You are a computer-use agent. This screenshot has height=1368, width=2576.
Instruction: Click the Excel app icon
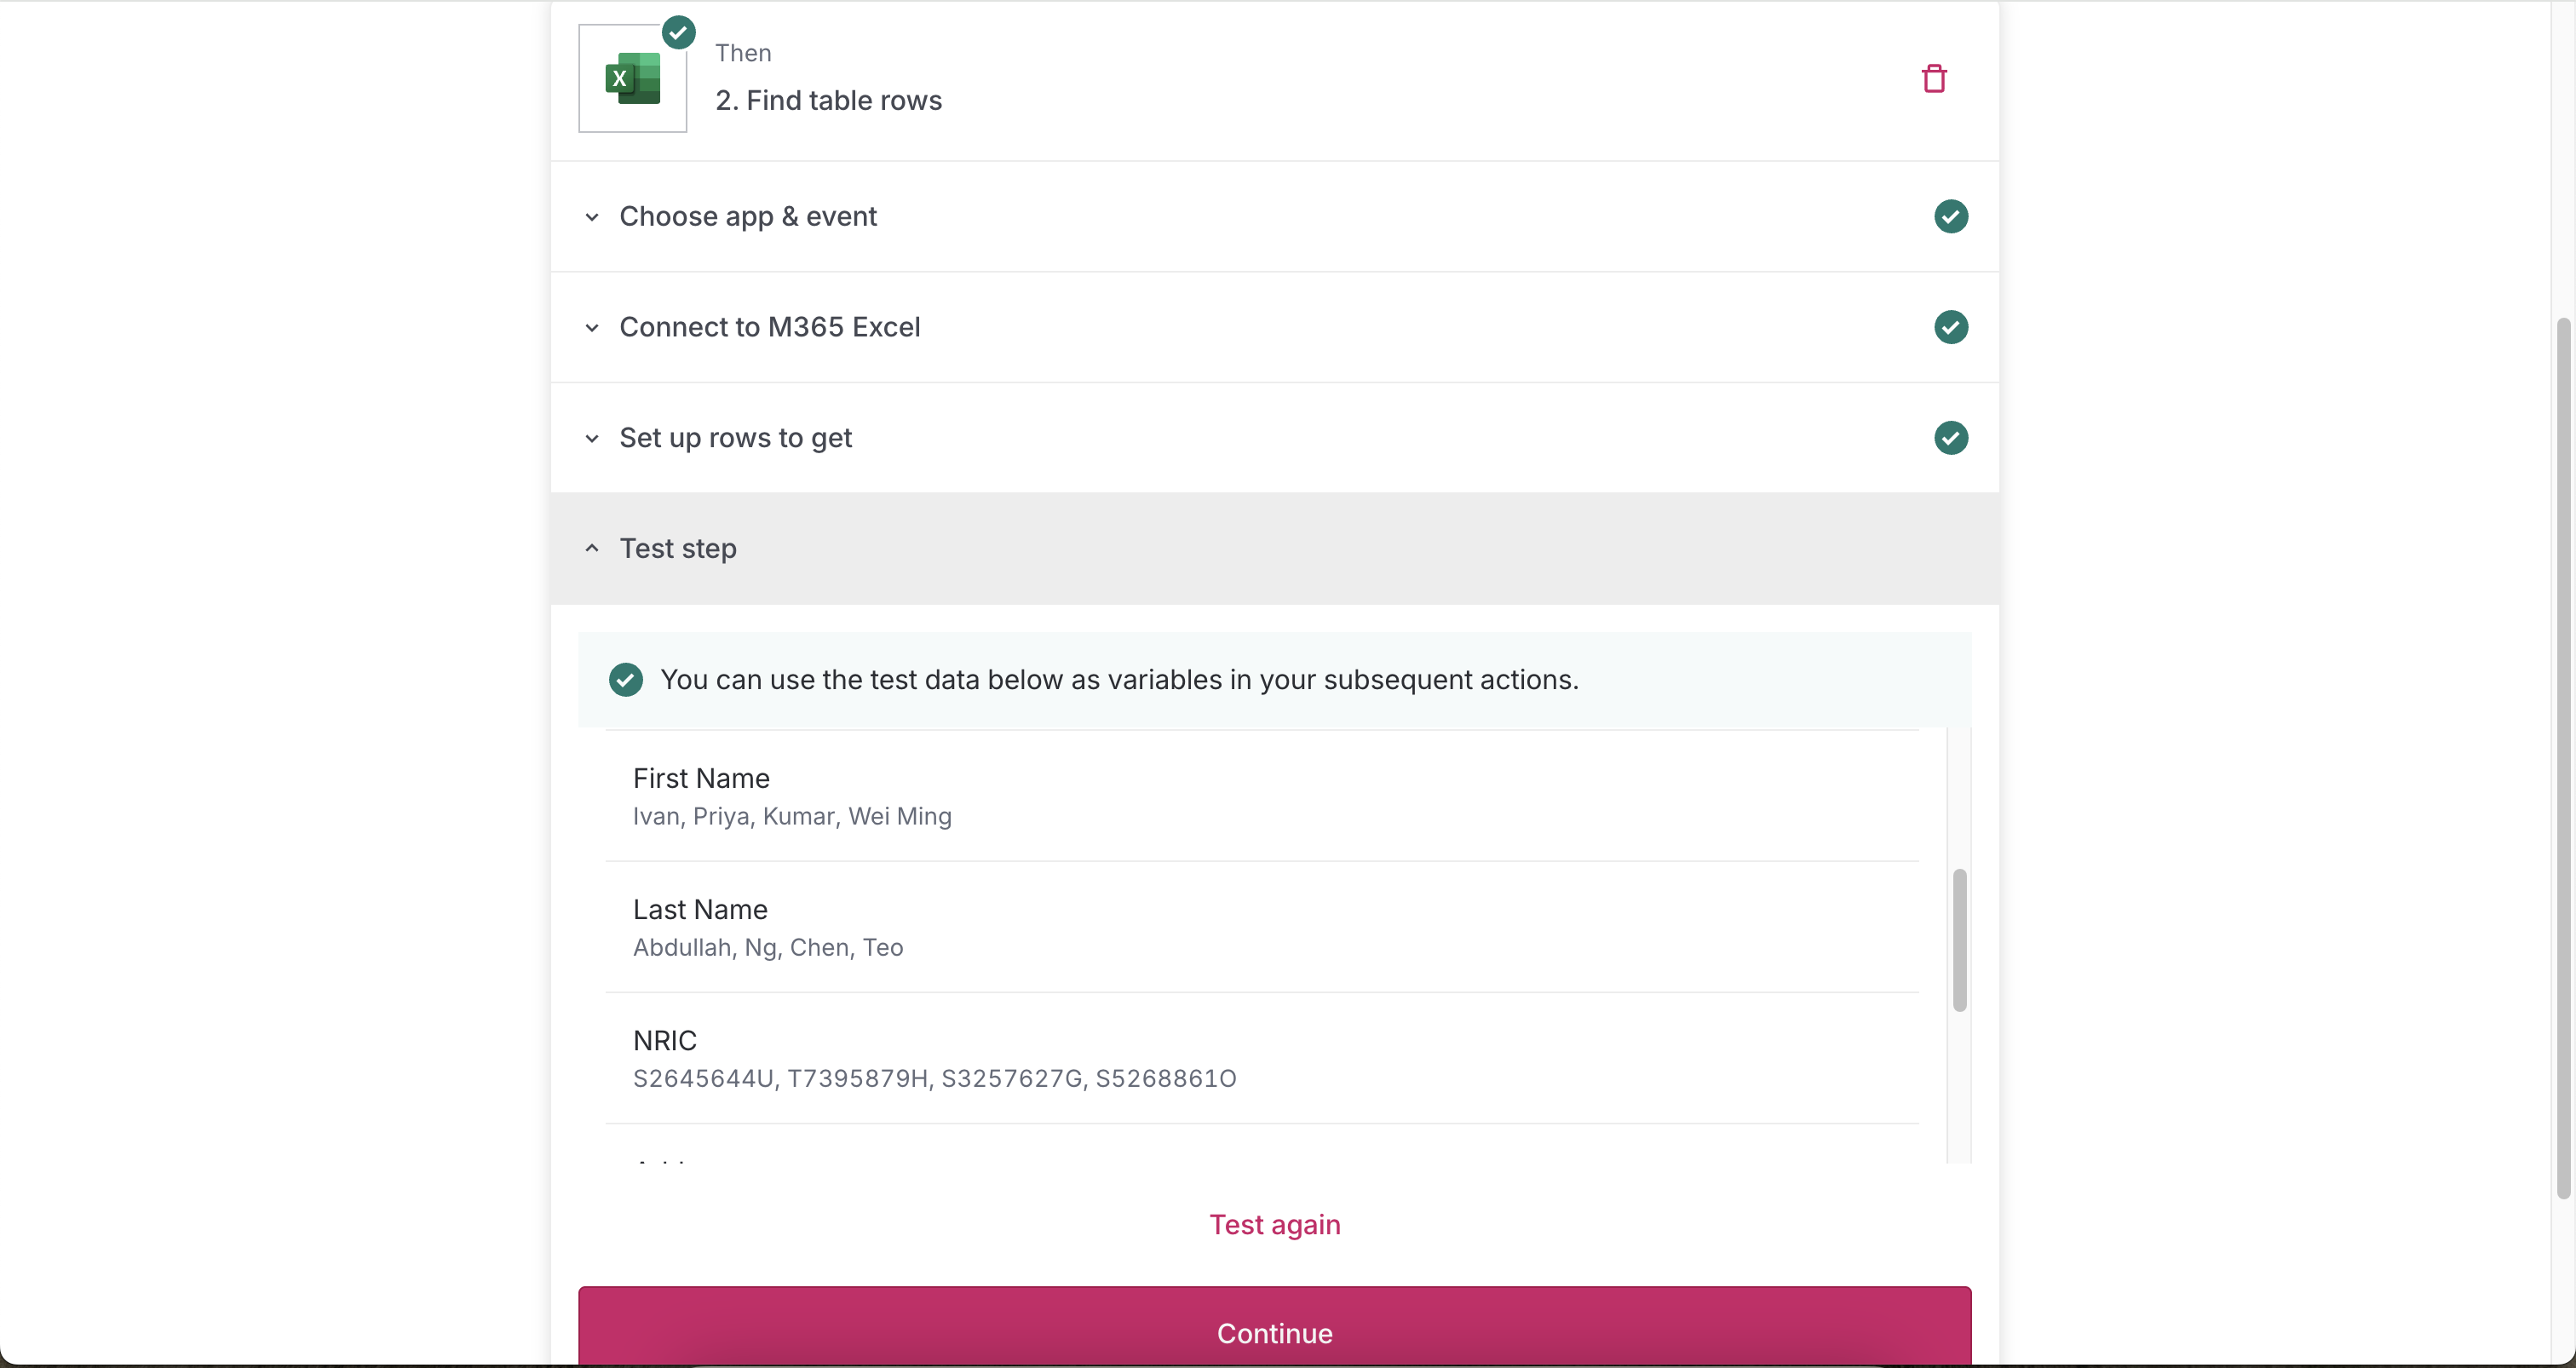[x=632, y=79]
